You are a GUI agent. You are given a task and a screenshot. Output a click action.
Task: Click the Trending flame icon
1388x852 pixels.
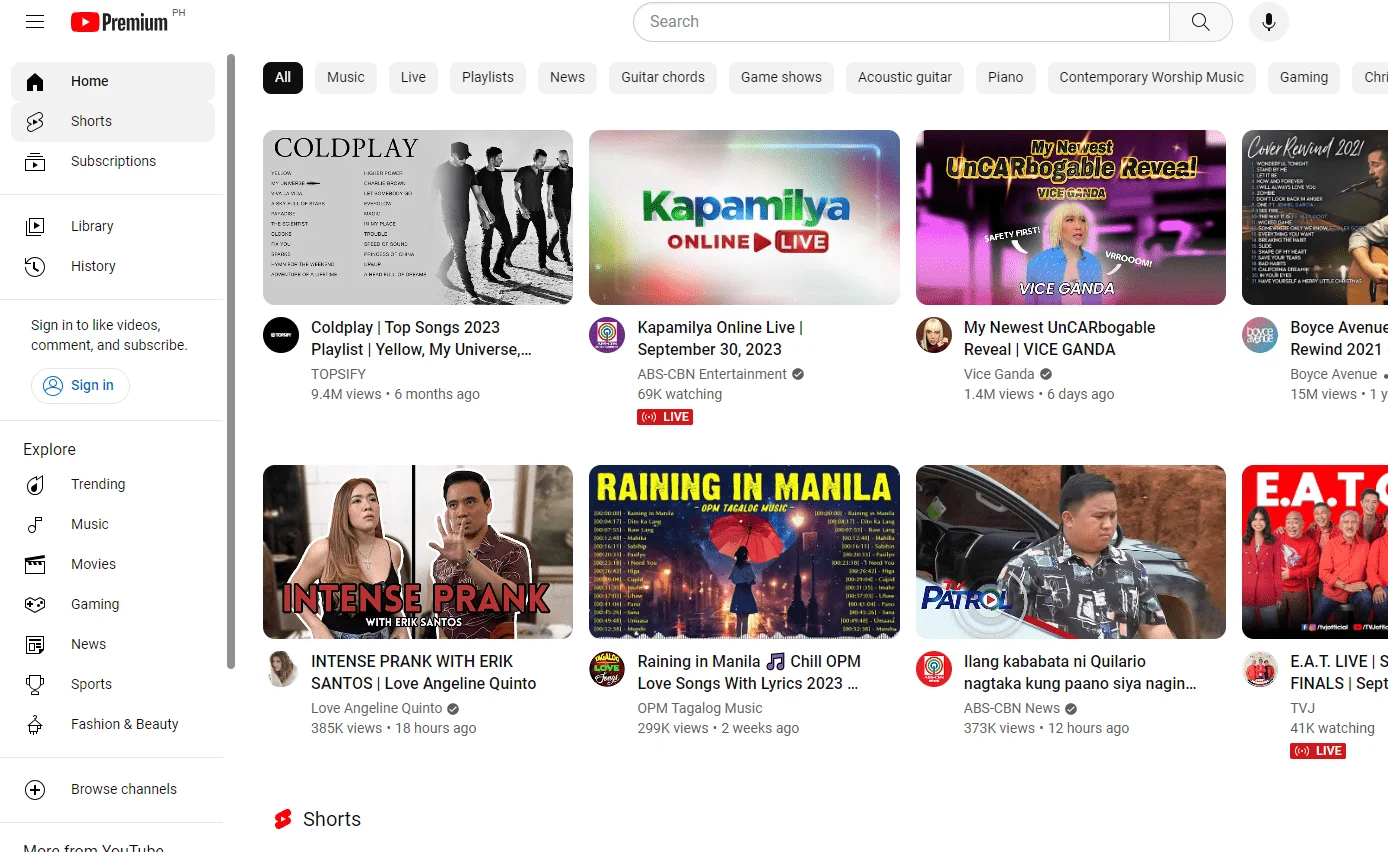pyautogui.click(x=35, y=484)
